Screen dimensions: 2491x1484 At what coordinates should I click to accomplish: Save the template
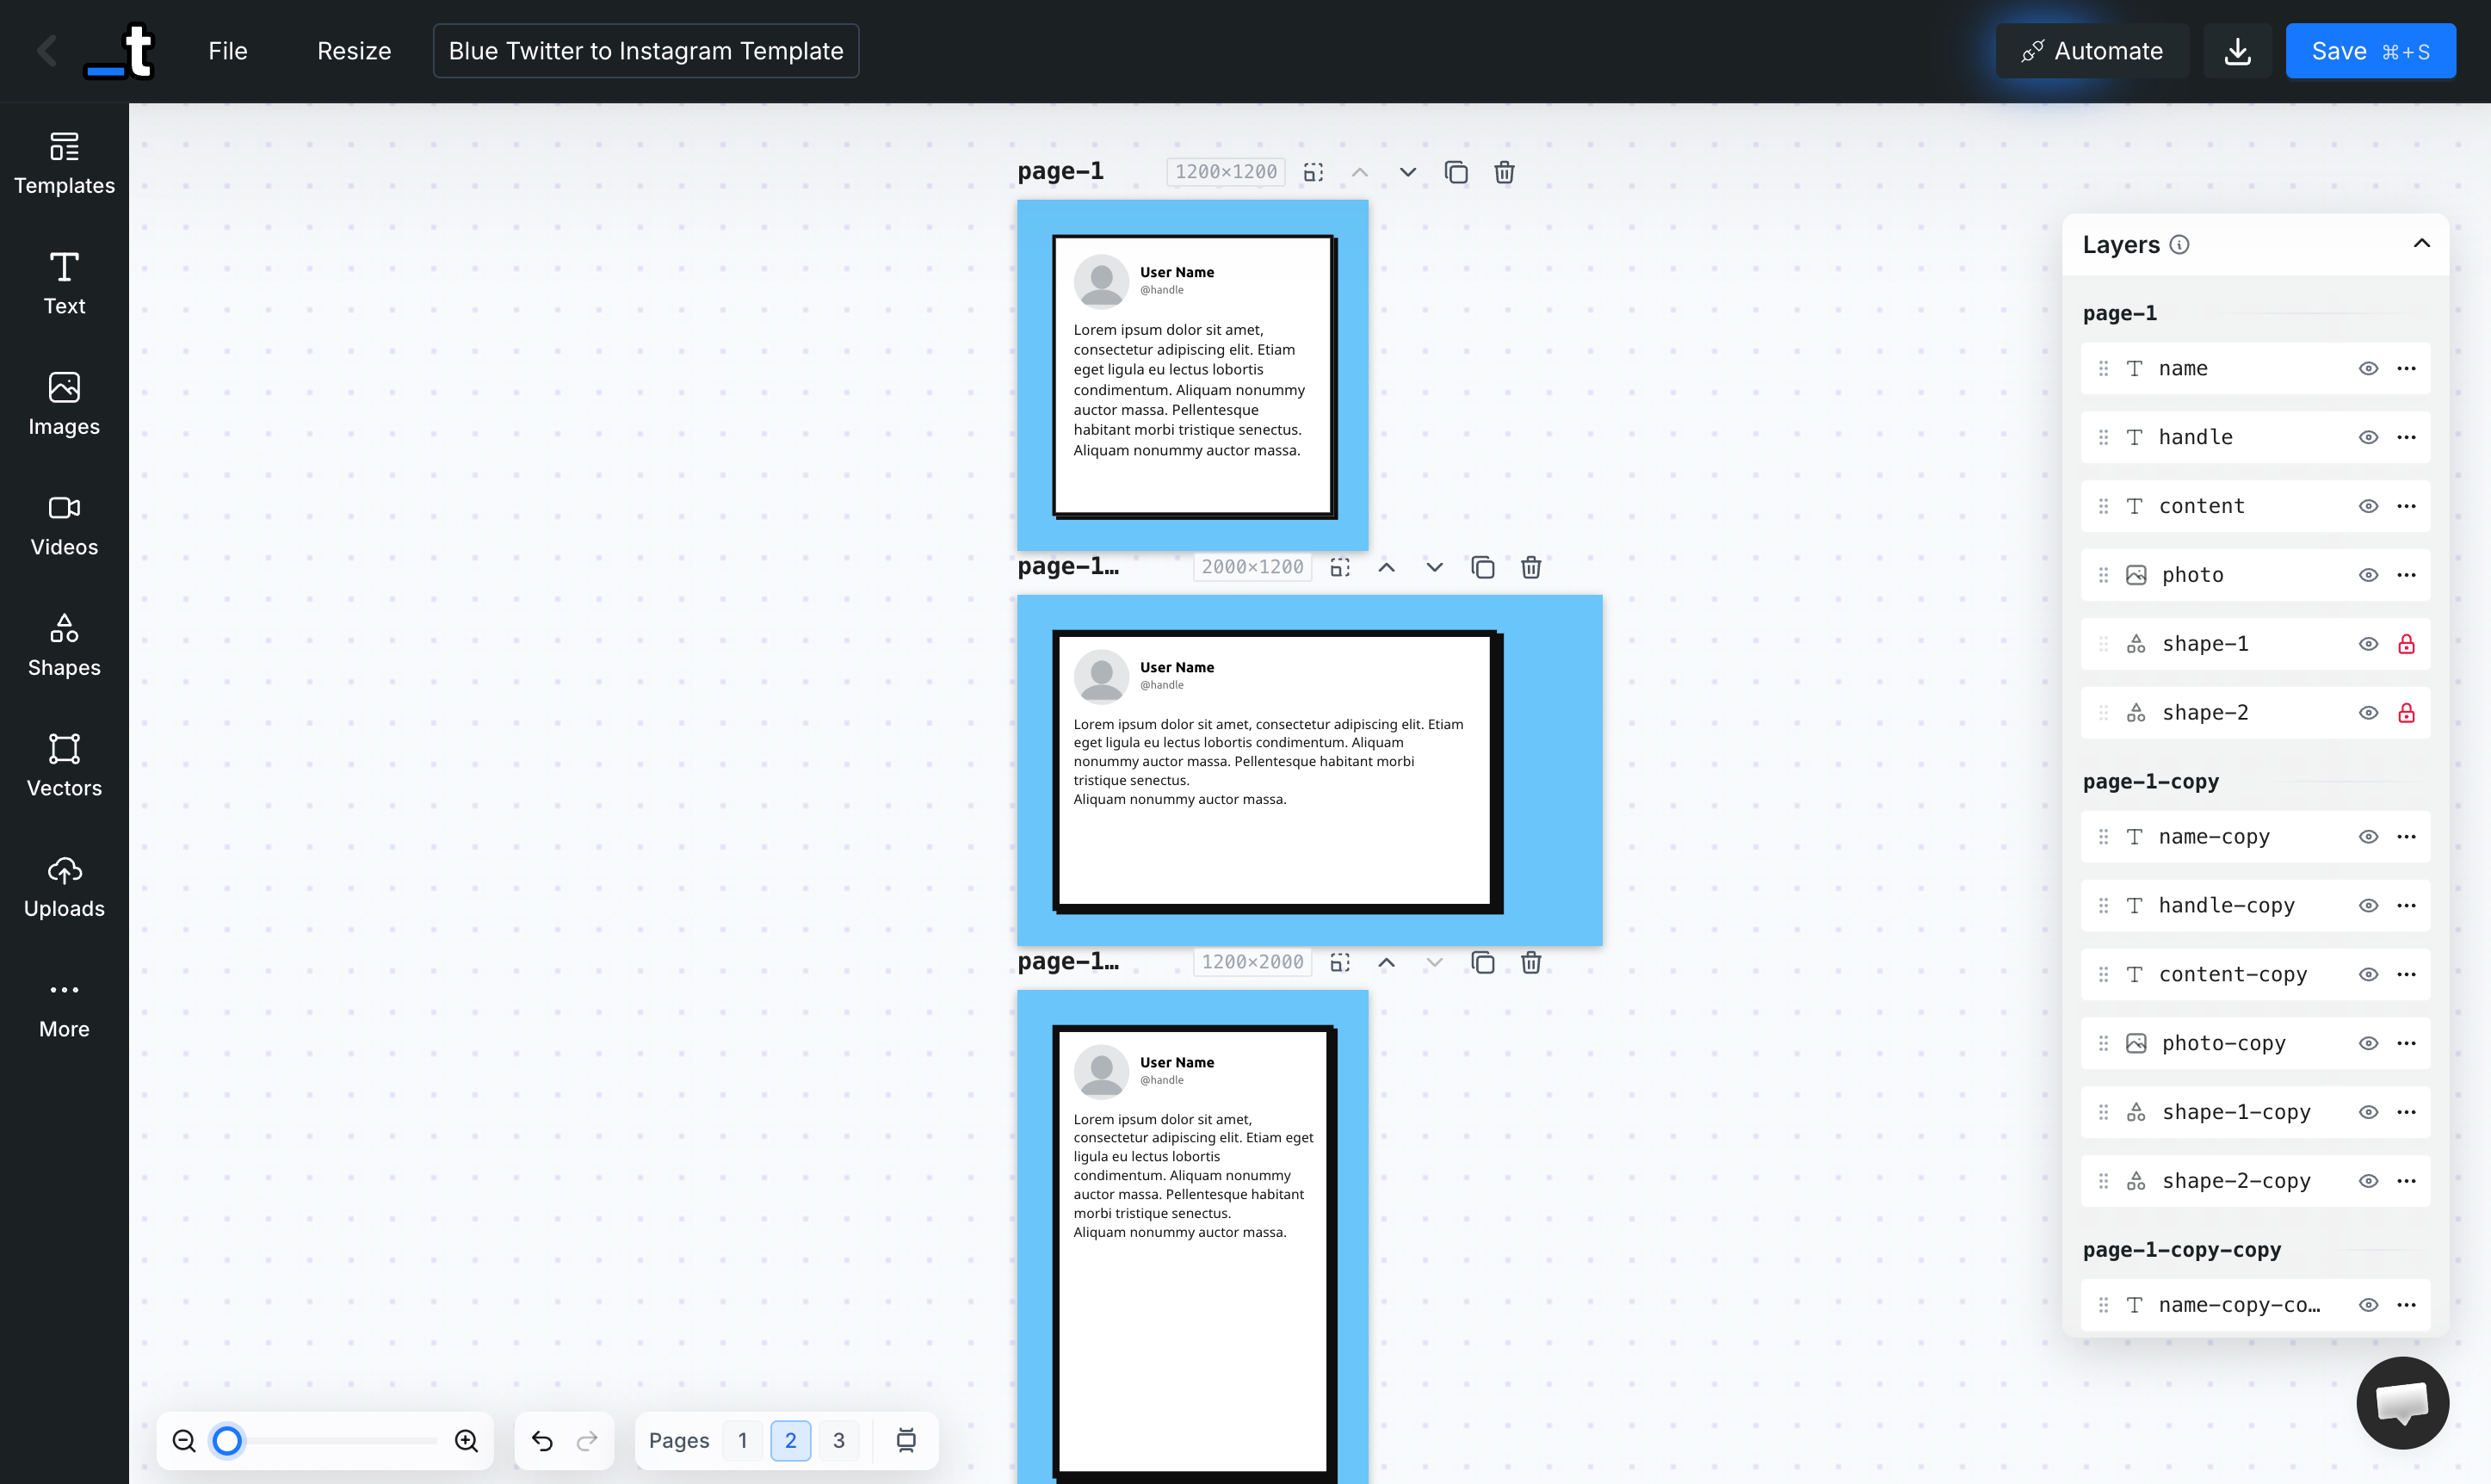coord(2370,51)
